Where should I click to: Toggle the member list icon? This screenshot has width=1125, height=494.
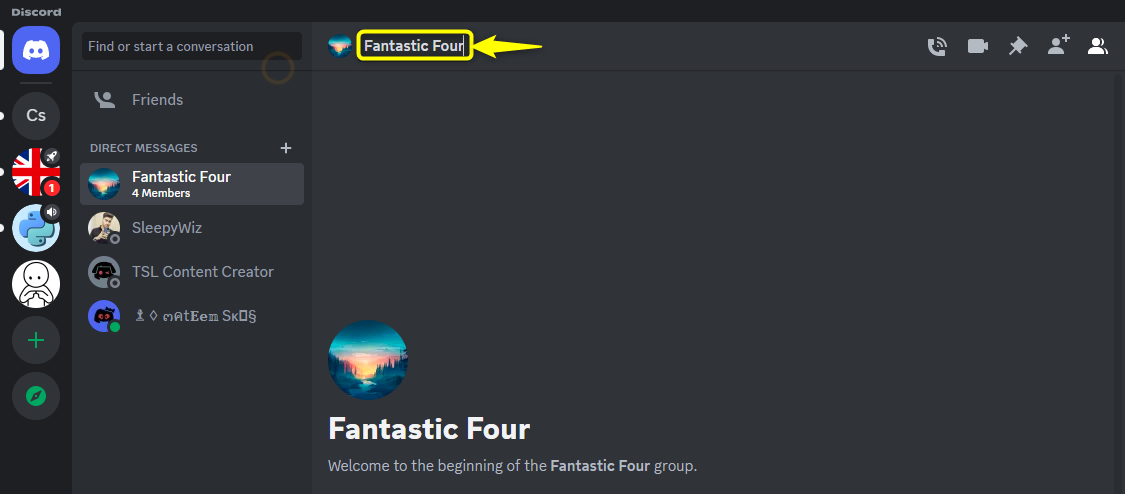(1098, 47)
